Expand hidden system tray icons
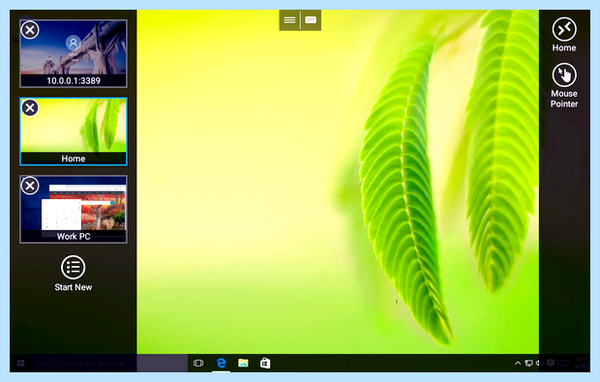Image resolution: width=600 pixels, height=382 pixels. (518, 363)
